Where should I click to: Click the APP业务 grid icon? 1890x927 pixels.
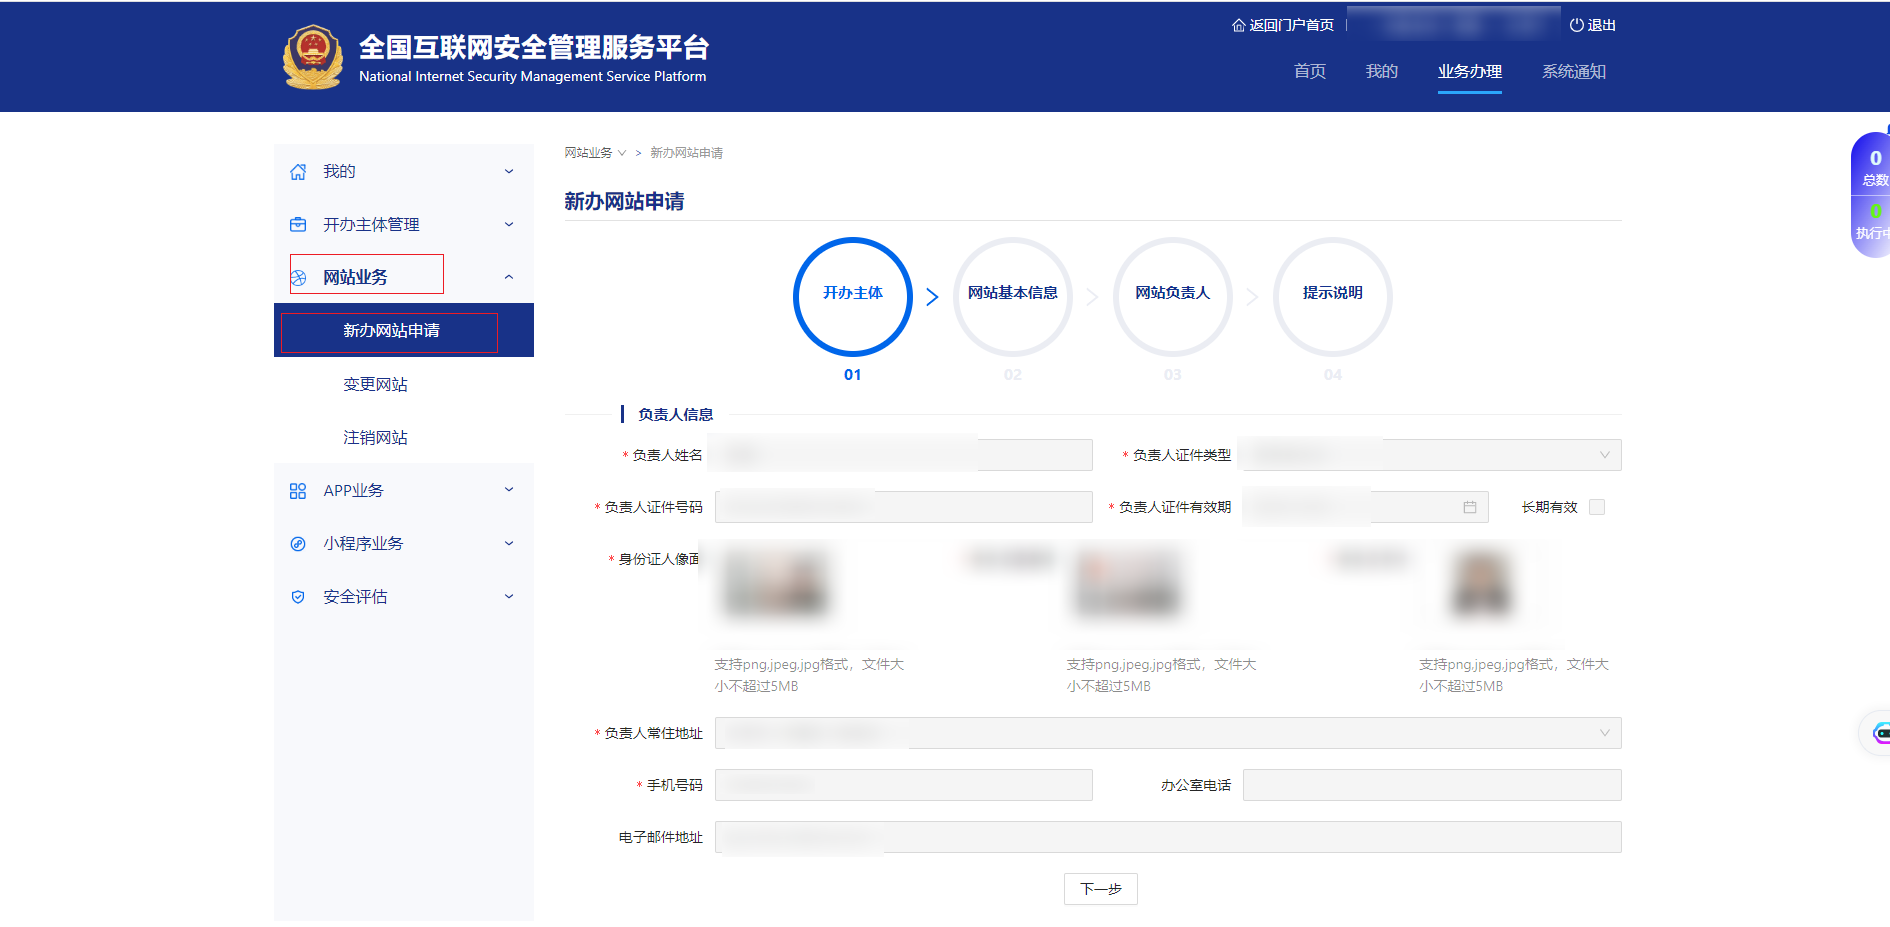tap(298, 491)
